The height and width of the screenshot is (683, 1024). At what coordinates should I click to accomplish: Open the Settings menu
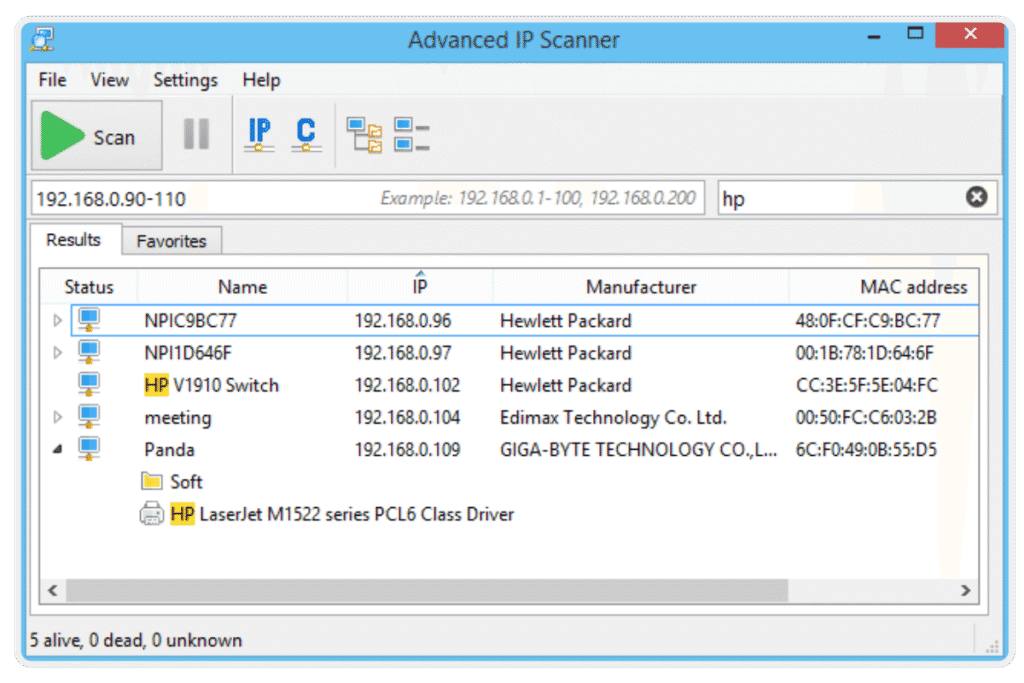tap(185, 80)
